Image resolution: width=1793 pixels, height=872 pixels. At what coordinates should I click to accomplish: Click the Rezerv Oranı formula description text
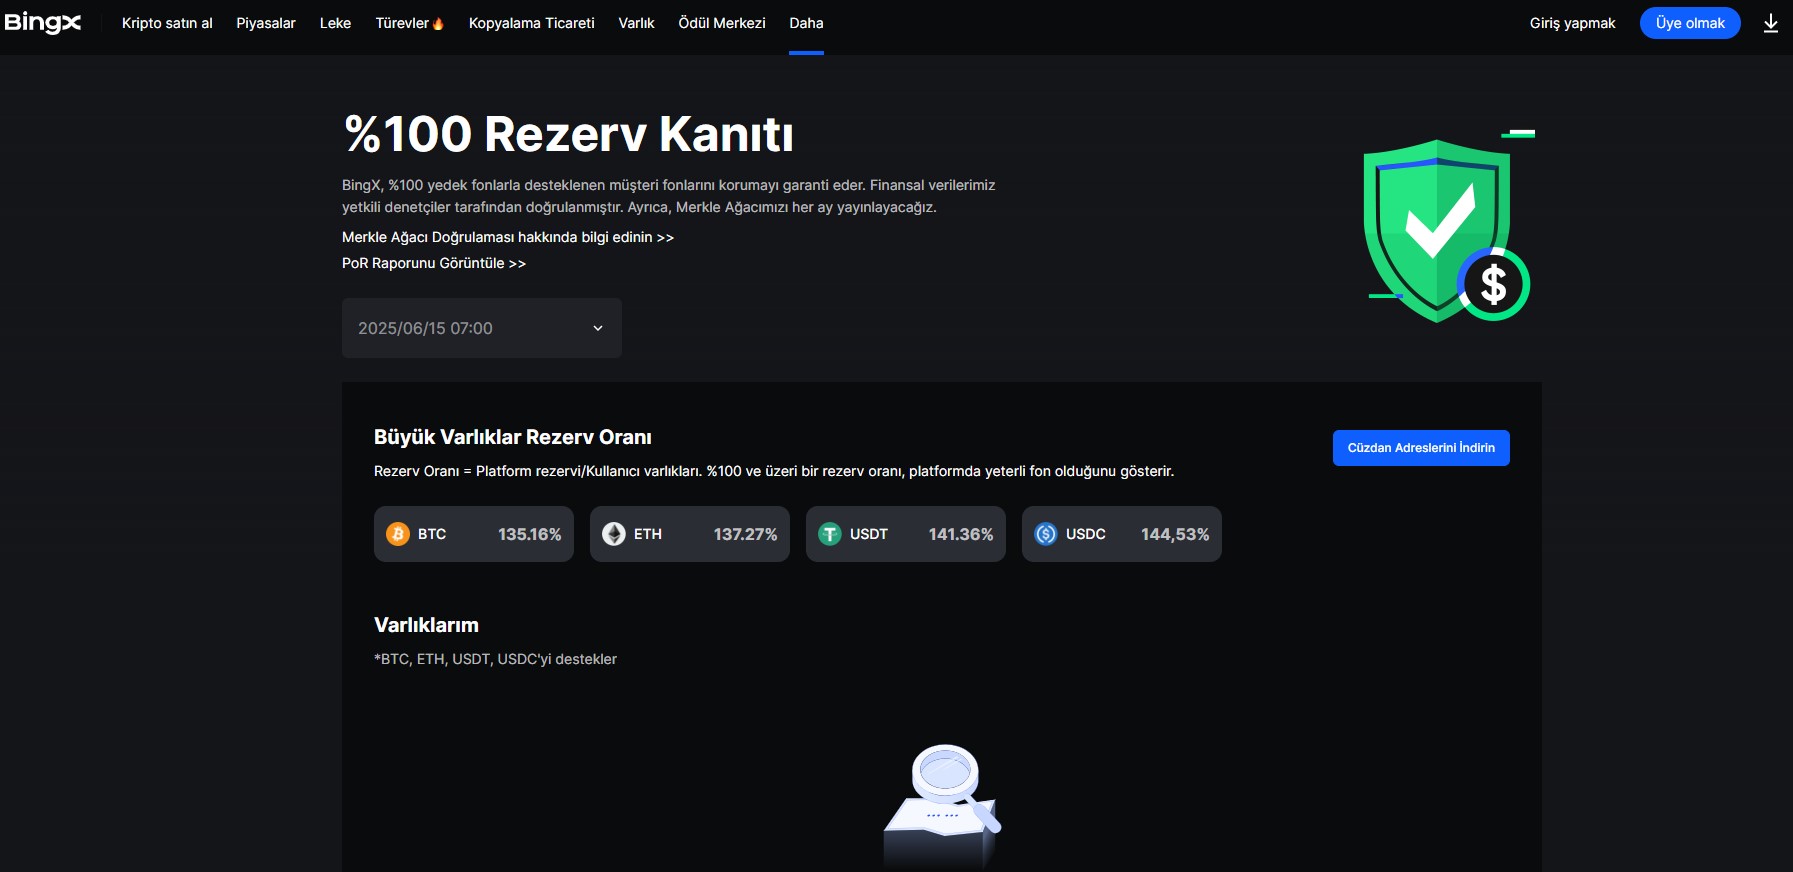click(x=774, y=471)
